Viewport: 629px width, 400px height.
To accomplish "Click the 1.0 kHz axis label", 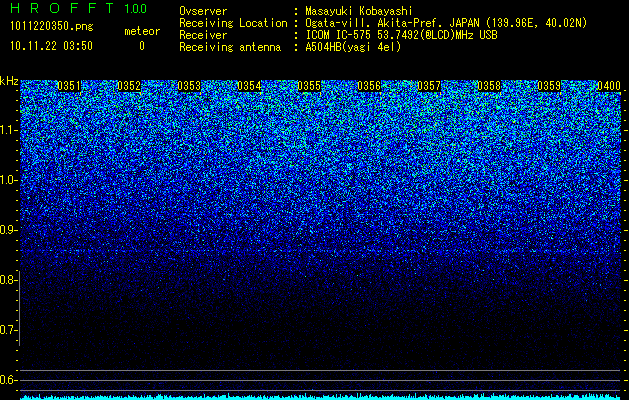I will point(7,180).
